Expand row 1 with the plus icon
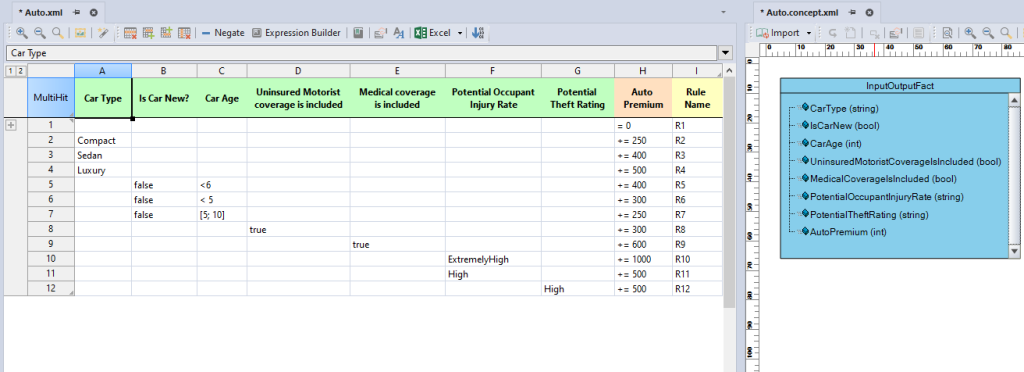Viewport: 1024px width, 372px height. [11, 125]
